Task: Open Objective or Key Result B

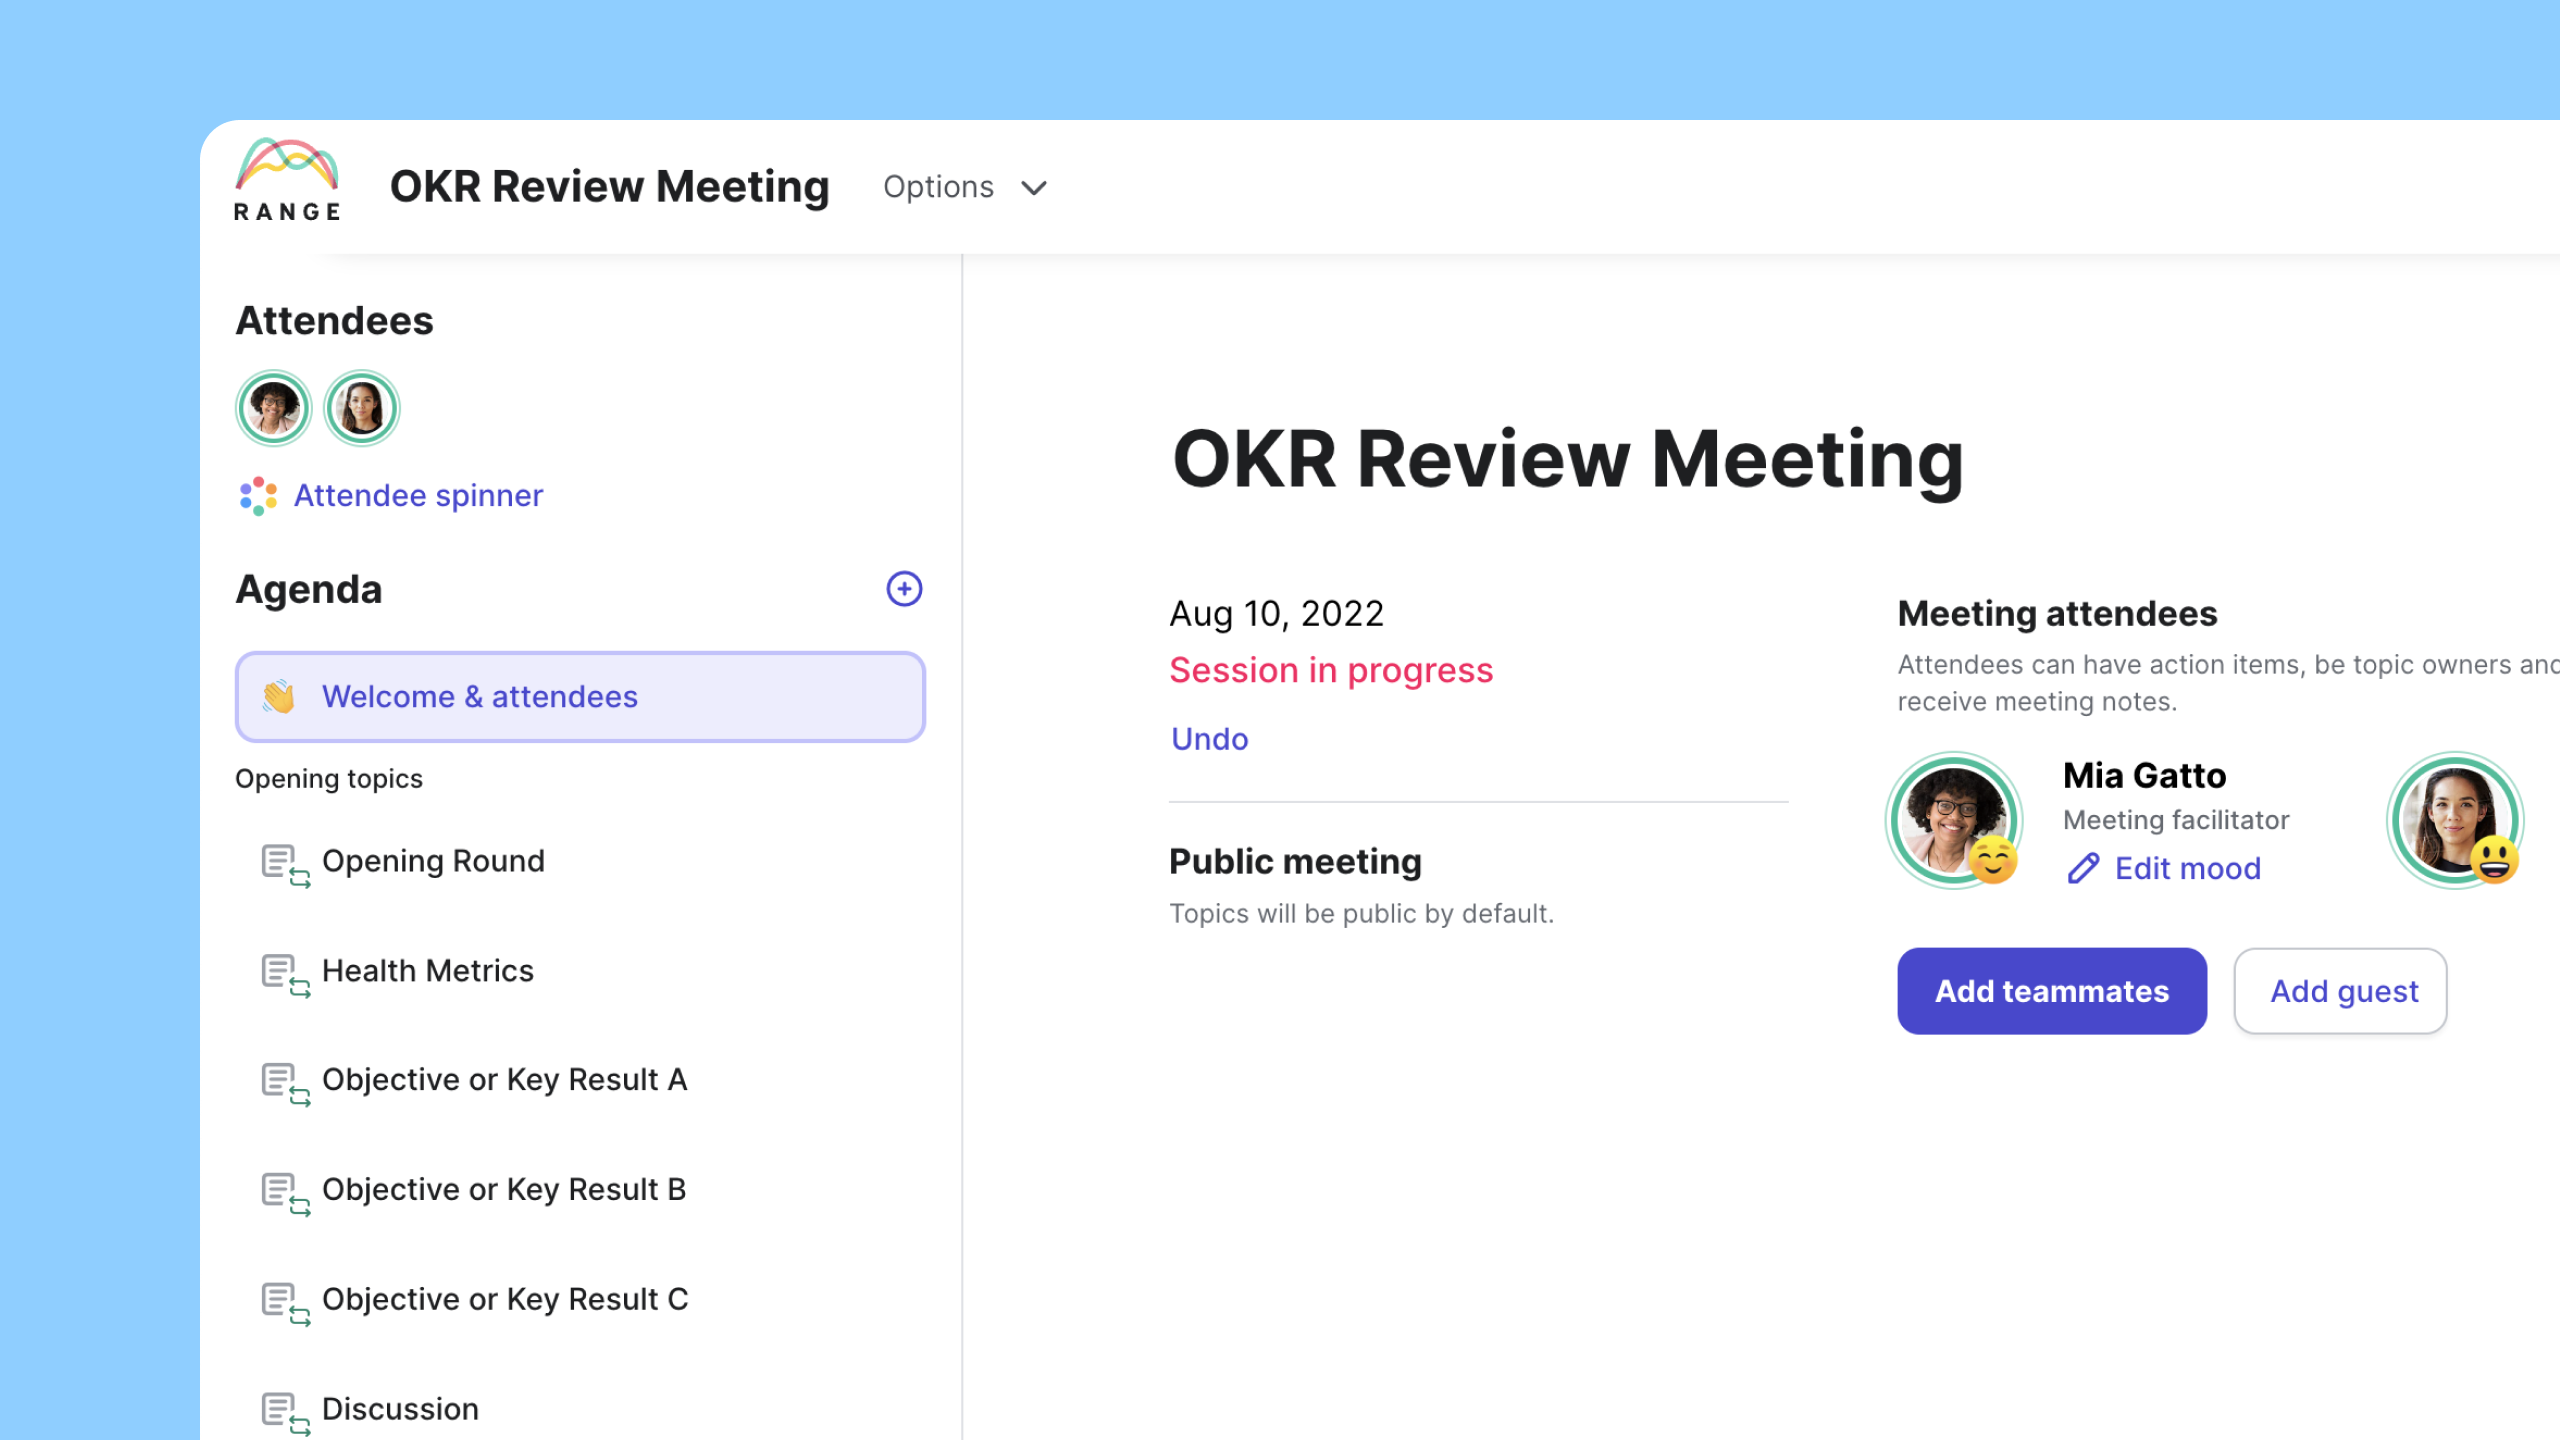Action: pos(504,1190)
